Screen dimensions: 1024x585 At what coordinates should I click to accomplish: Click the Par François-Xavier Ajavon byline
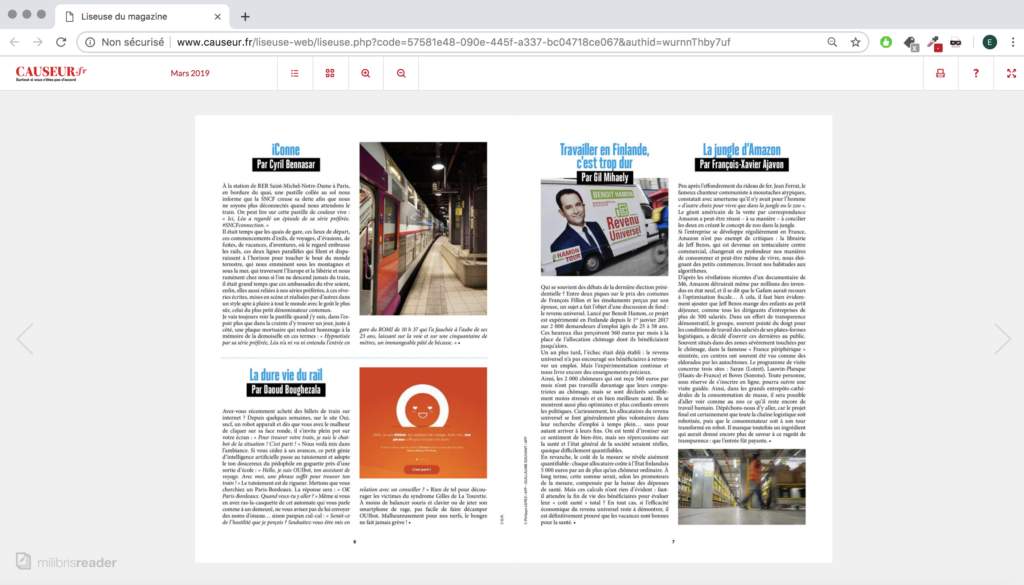point(741,165)
